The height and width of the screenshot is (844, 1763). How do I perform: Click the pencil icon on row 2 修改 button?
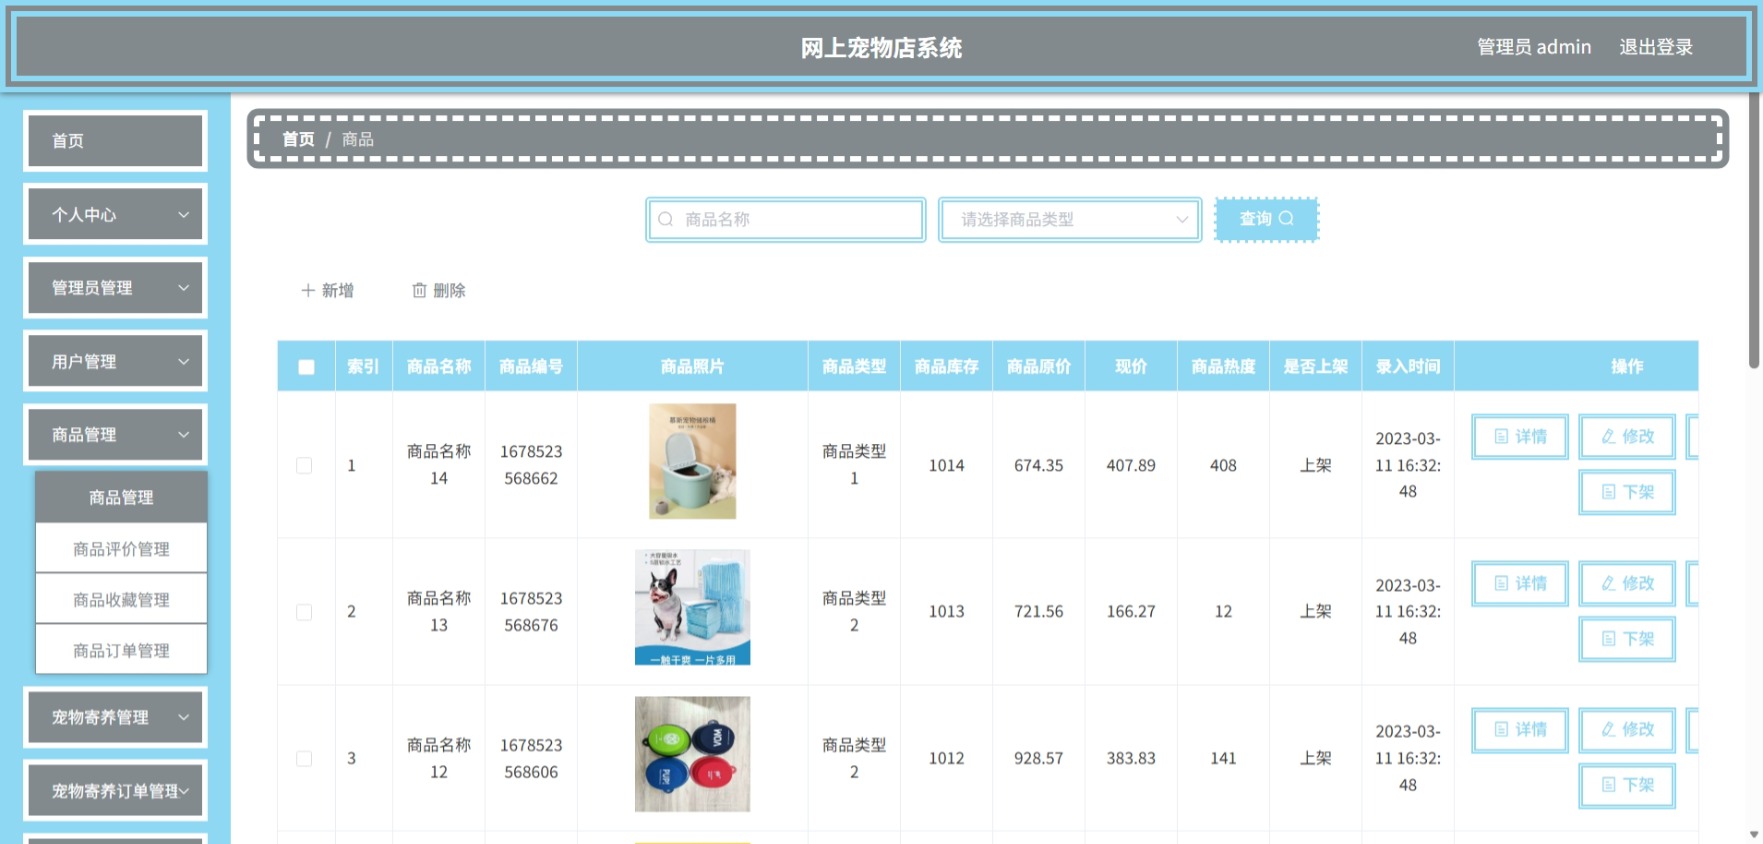[x=1608, y=583]
